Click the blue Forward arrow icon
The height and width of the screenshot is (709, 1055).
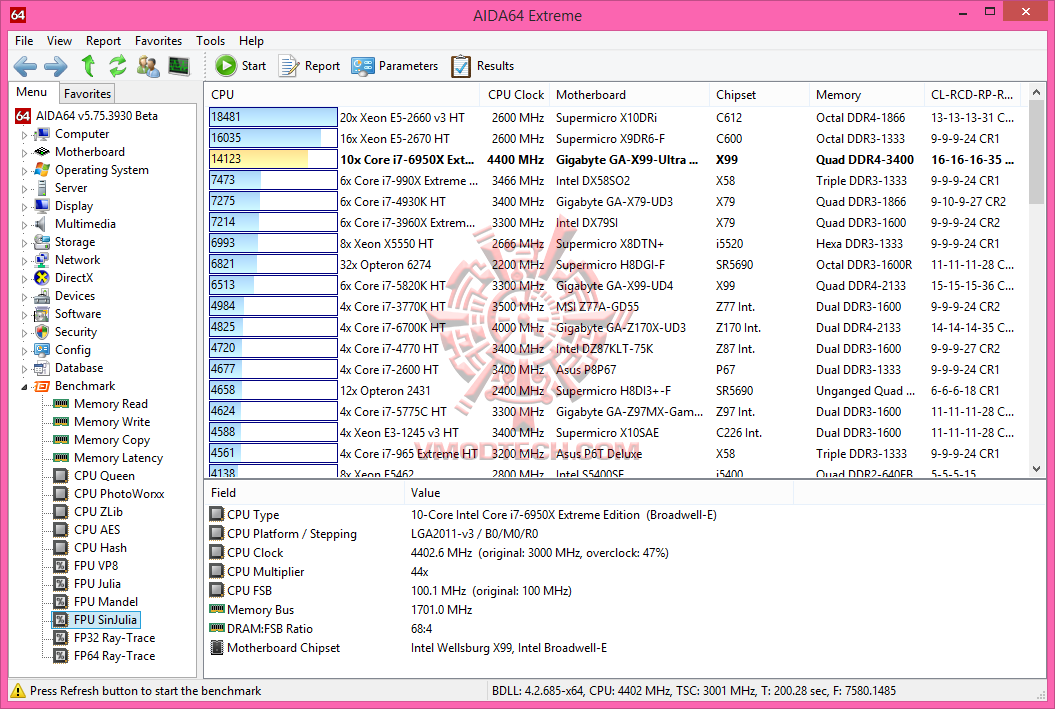56,66
